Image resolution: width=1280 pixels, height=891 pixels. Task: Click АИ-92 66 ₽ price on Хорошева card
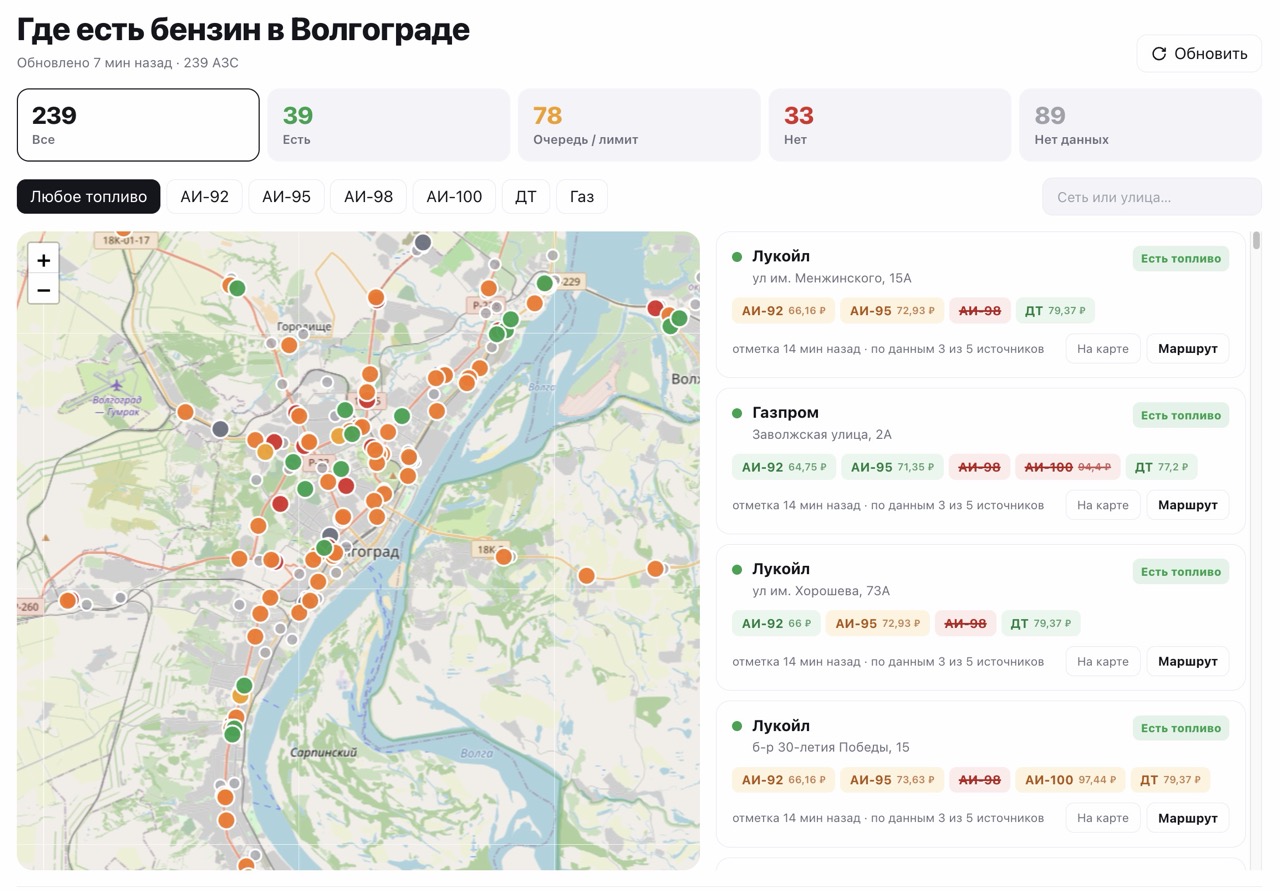[776, 624]
